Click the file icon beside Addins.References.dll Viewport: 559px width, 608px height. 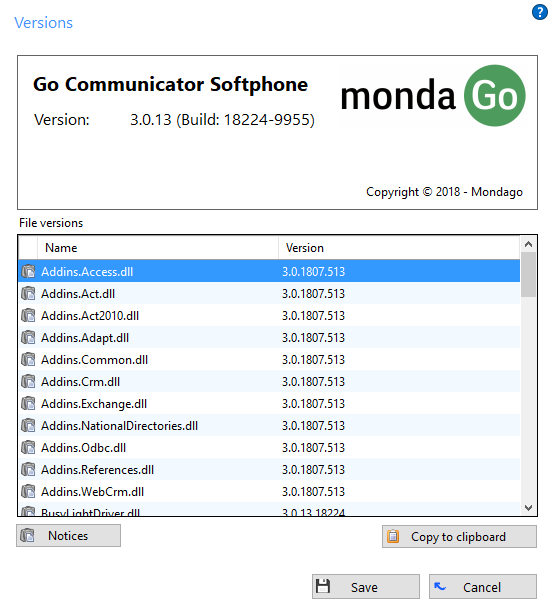point(28,470)
